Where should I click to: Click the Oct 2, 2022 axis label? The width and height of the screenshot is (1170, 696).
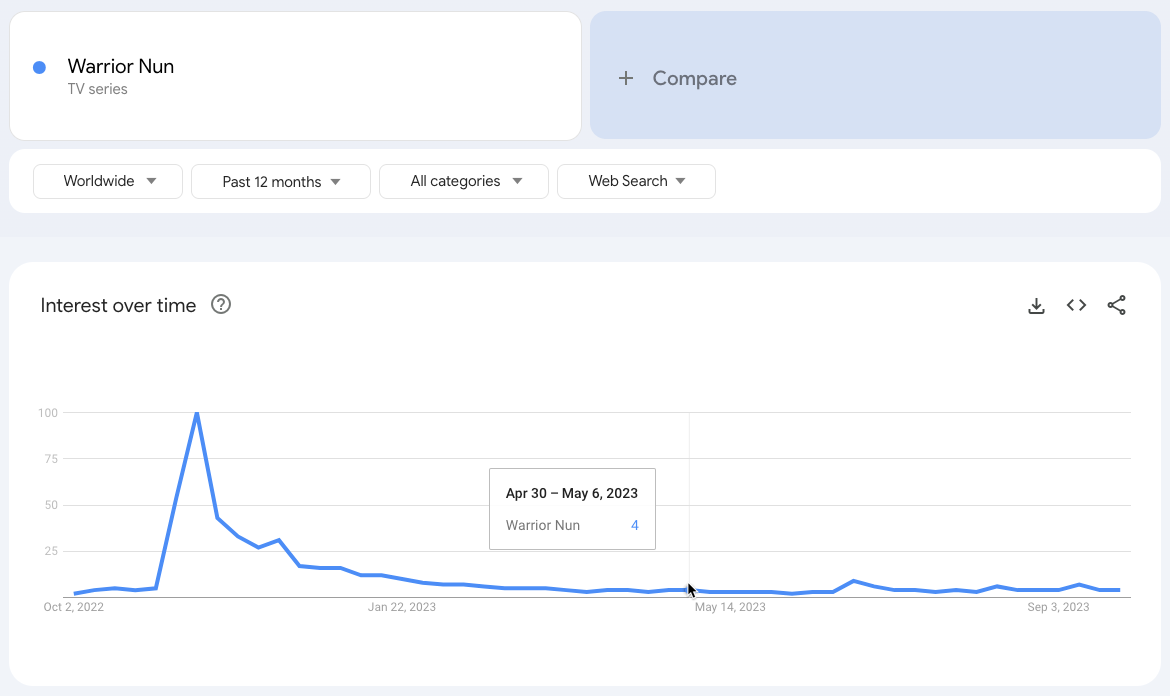[74, 606]
